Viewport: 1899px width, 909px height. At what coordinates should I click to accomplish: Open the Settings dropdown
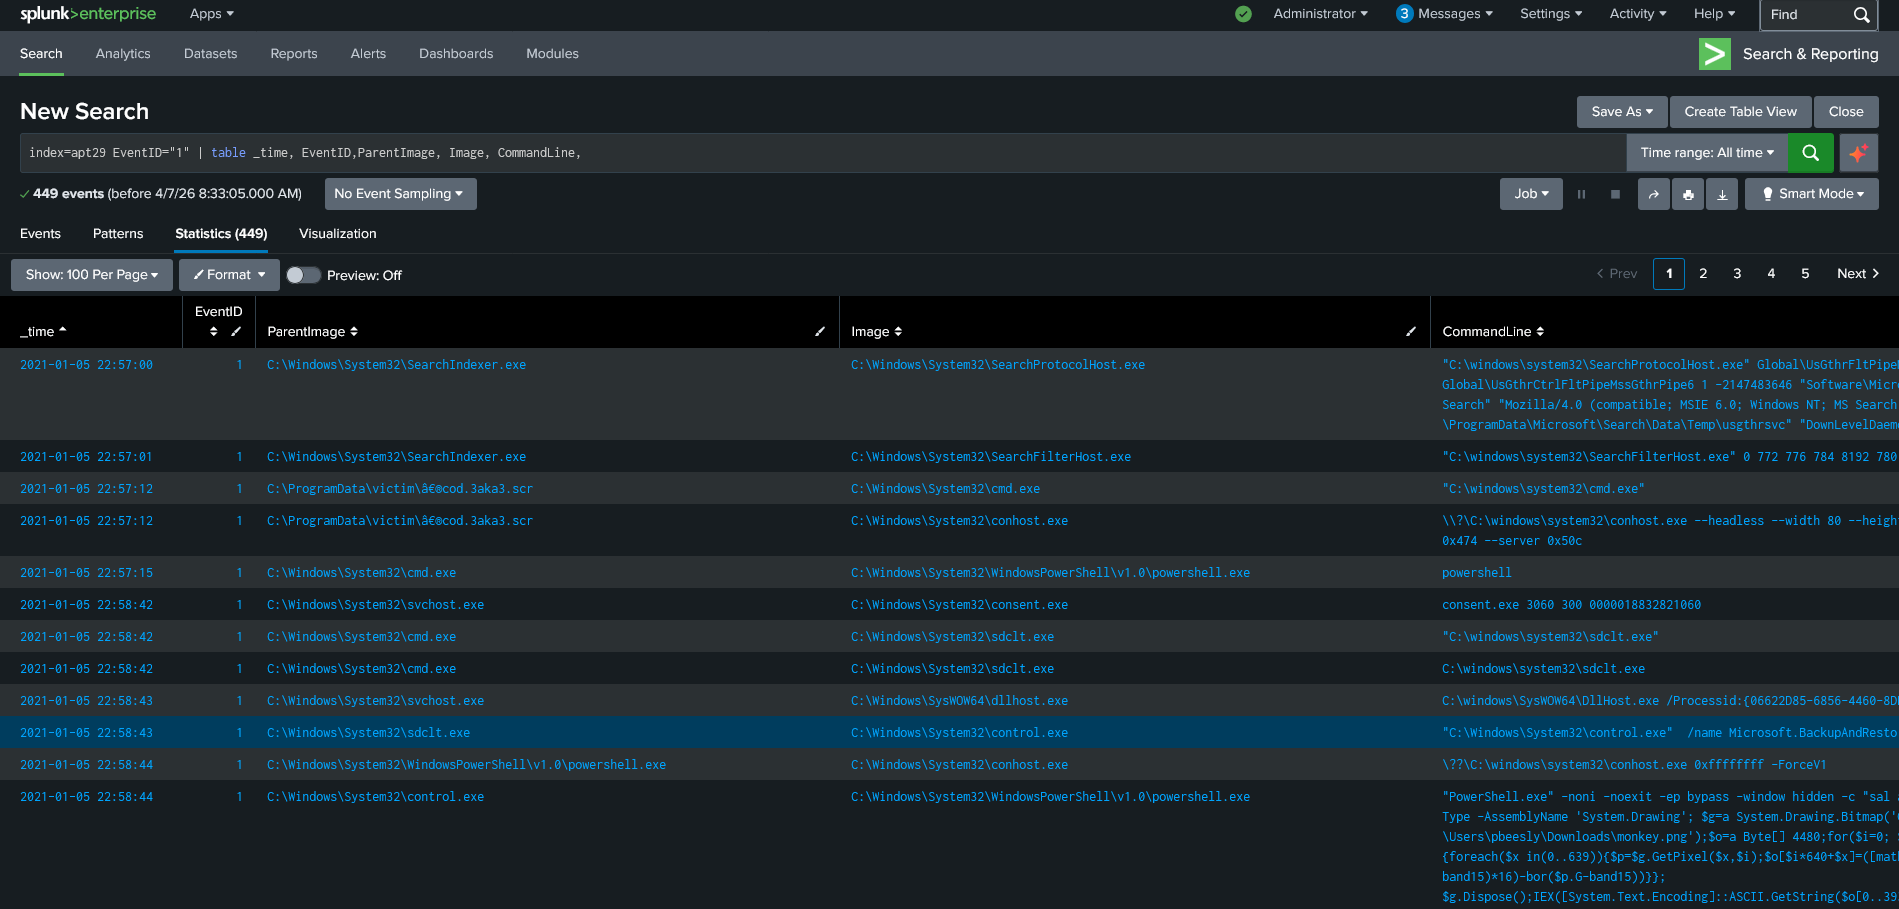(x=1551, y=14)
